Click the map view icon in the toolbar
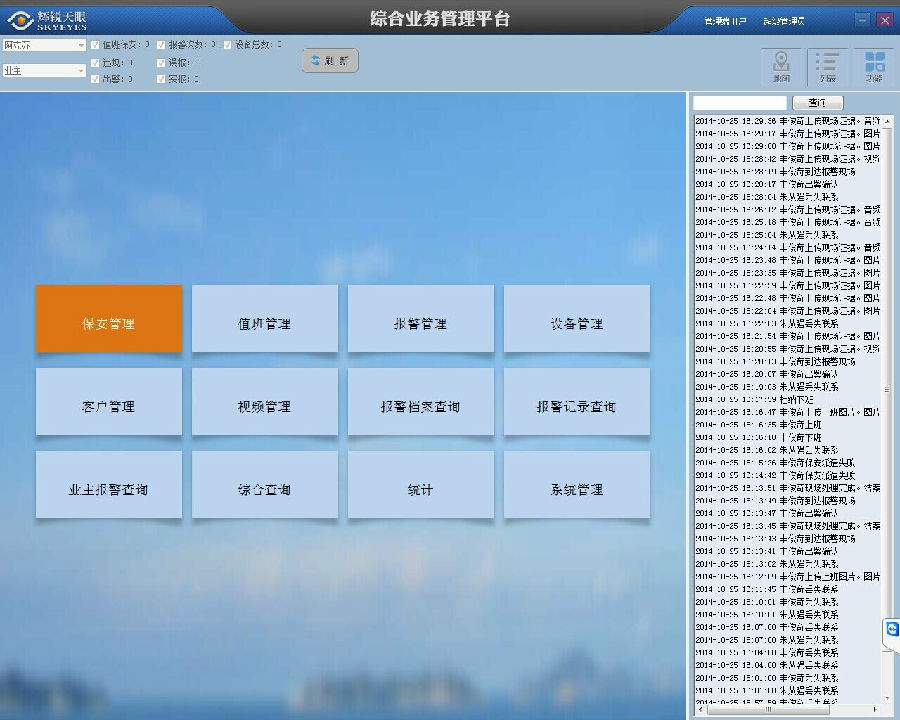 [x=781, y=60]
